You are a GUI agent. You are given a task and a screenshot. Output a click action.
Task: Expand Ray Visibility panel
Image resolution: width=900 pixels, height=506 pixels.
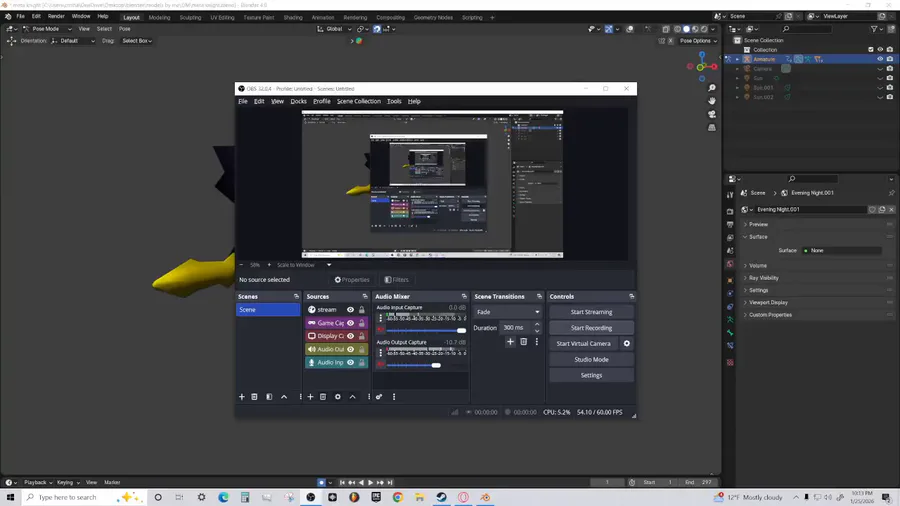763,278
